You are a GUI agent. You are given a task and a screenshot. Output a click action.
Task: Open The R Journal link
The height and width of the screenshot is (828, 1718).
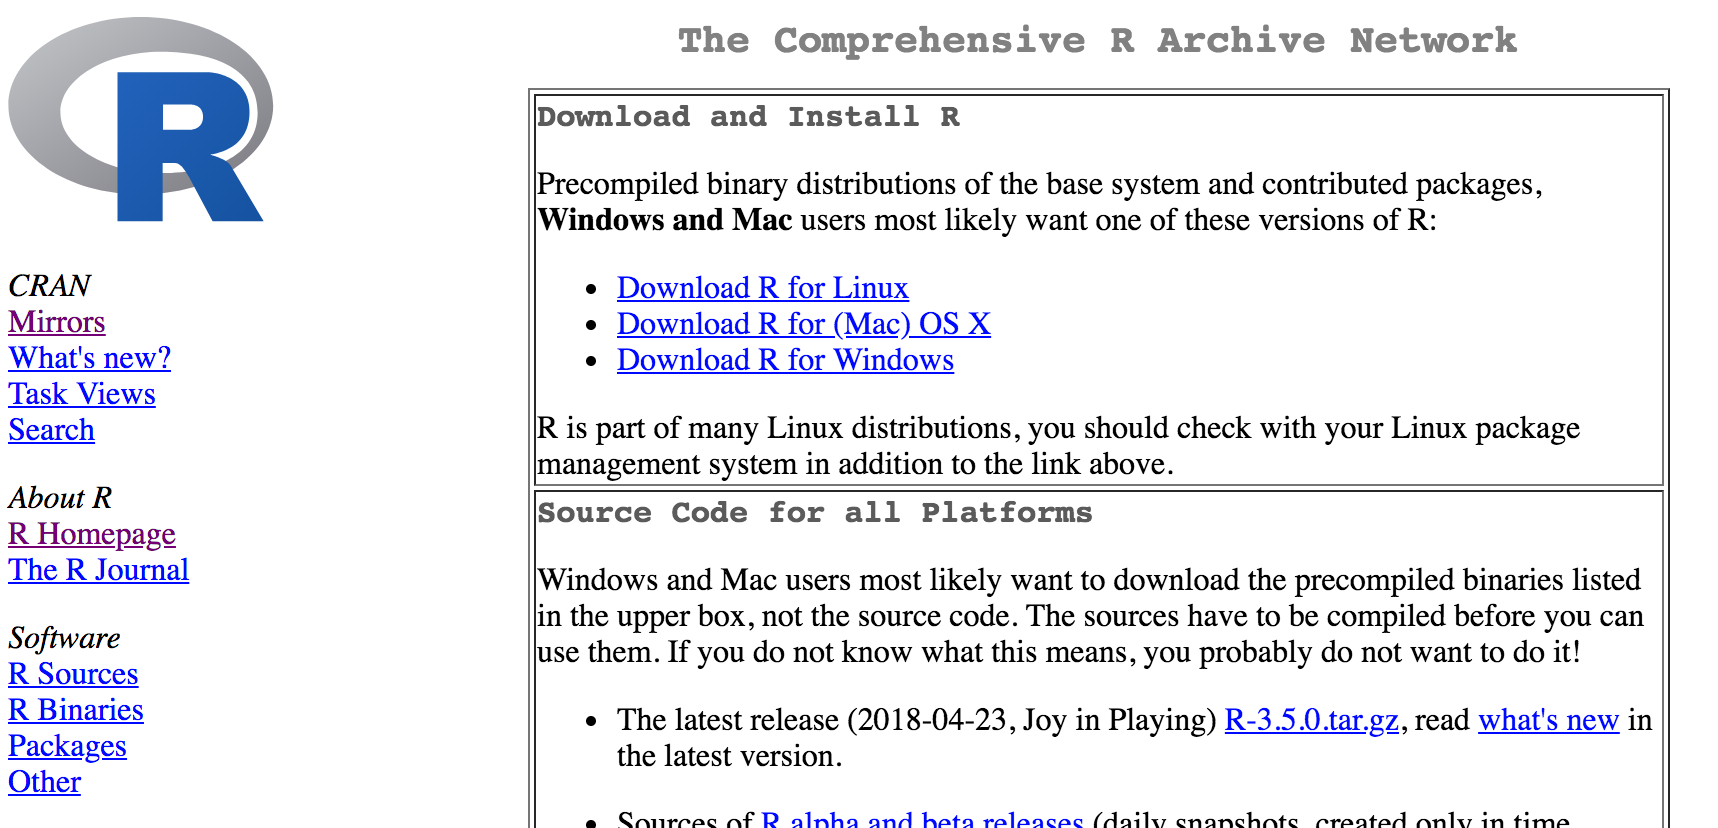pos(99,570)
